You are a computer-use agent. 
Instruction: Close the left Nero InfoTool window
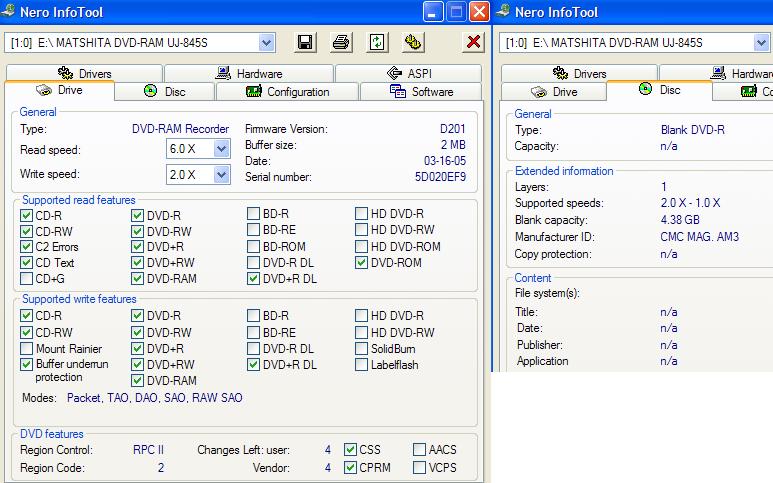[x=479, y=12]
